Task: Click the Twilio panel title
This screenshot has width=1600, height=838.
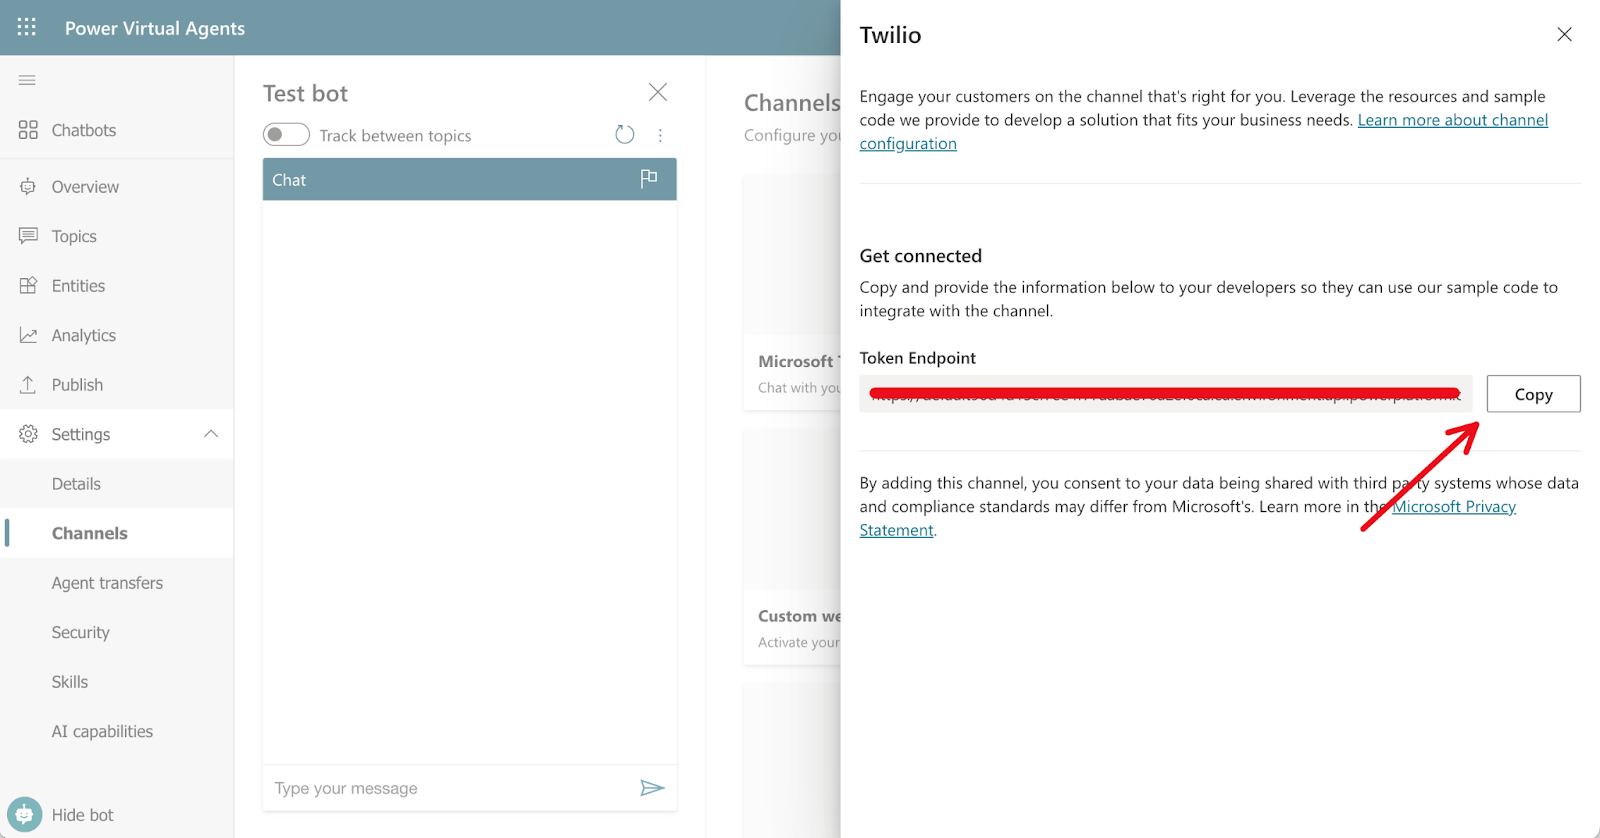Action: pos(890,35)
